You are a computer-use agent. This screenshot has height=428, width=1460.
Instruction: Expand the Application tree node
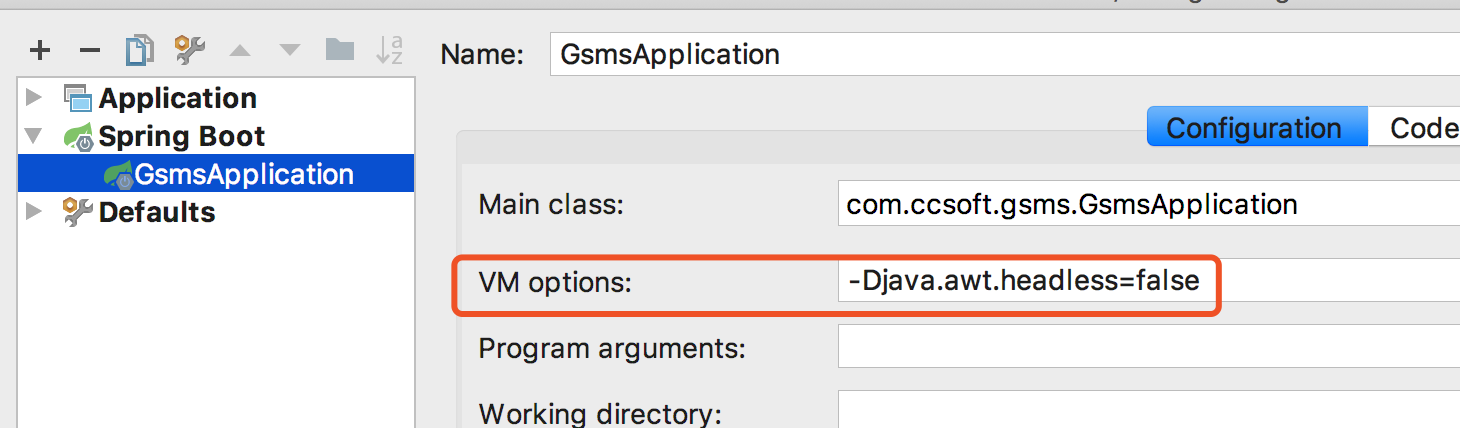34,98
